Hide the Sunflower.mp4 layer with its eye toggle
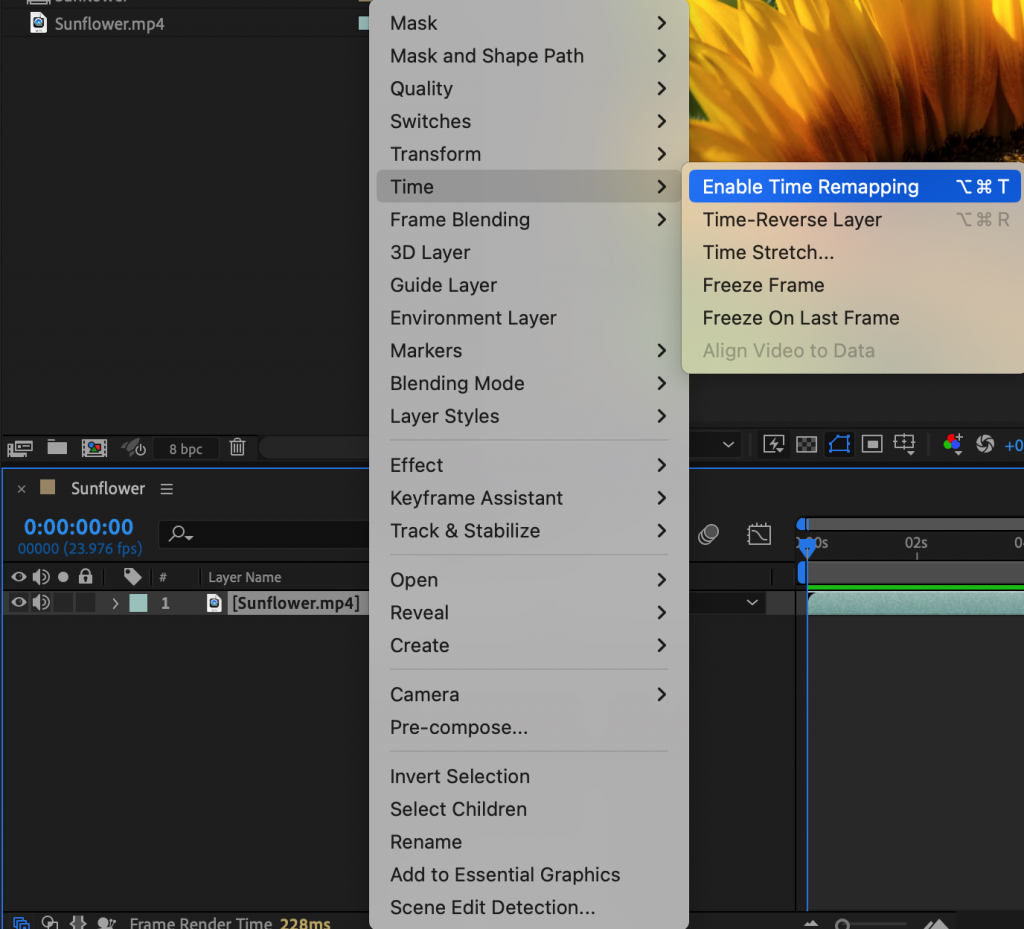Image resolution: width=1024 pixels, height=929 pixels. pos(17,601)
